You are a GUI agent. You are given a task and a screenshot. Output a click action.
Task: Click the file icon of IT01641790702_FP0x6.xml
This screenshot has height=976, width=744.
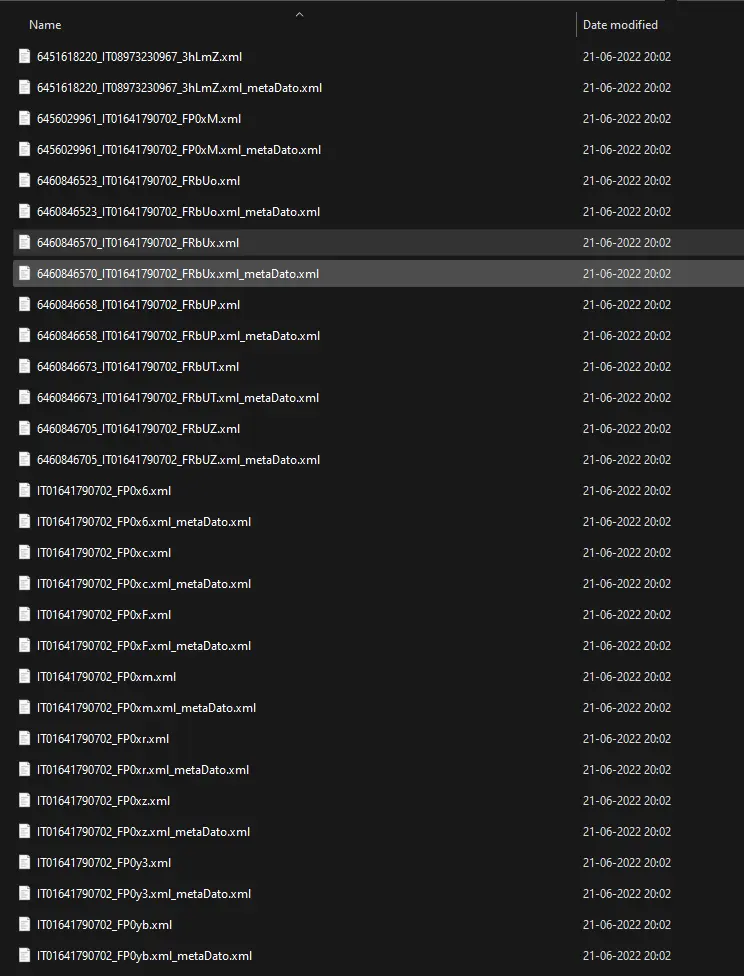point(25,491)
